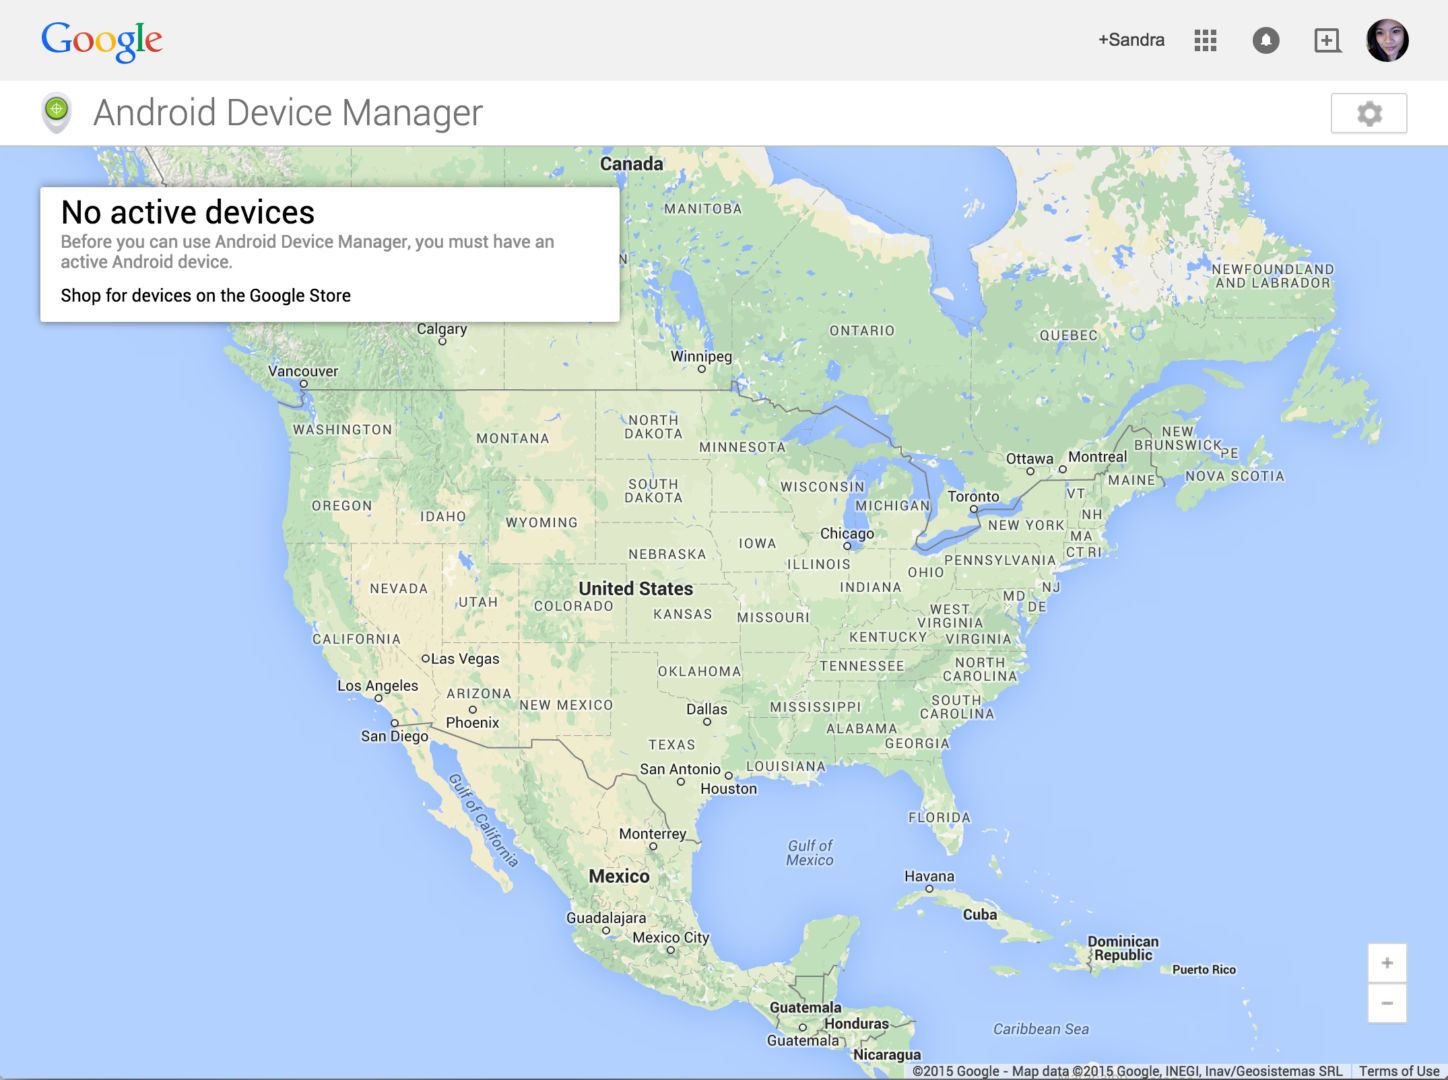Click the Android Device Manager title text
This screenshot has height=1080, width=1448.
[x=287, y=112]
